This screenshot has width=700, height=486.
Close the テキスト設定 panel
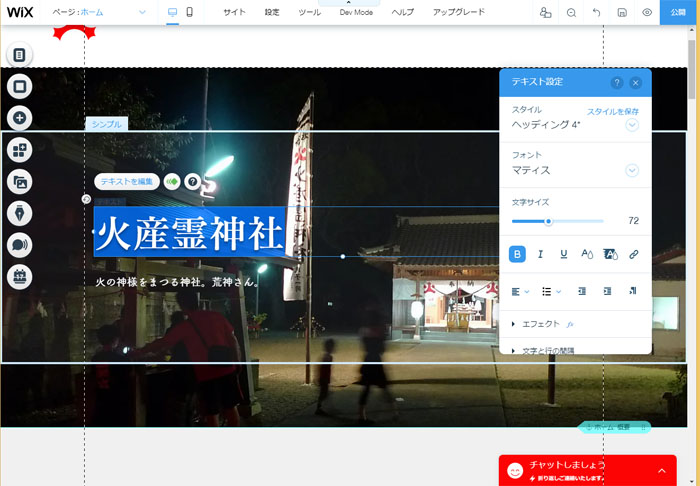click(x=636, y=83)
